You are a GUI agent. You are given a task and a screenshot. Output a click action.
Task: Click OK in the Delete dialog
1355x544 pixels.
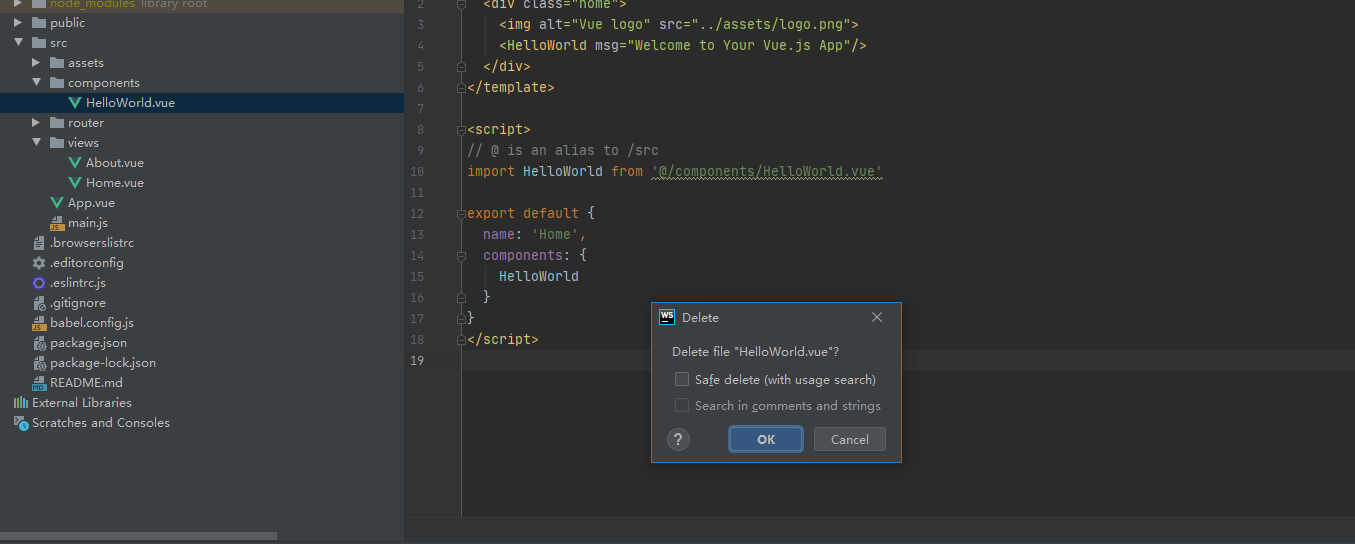[766, 439]
